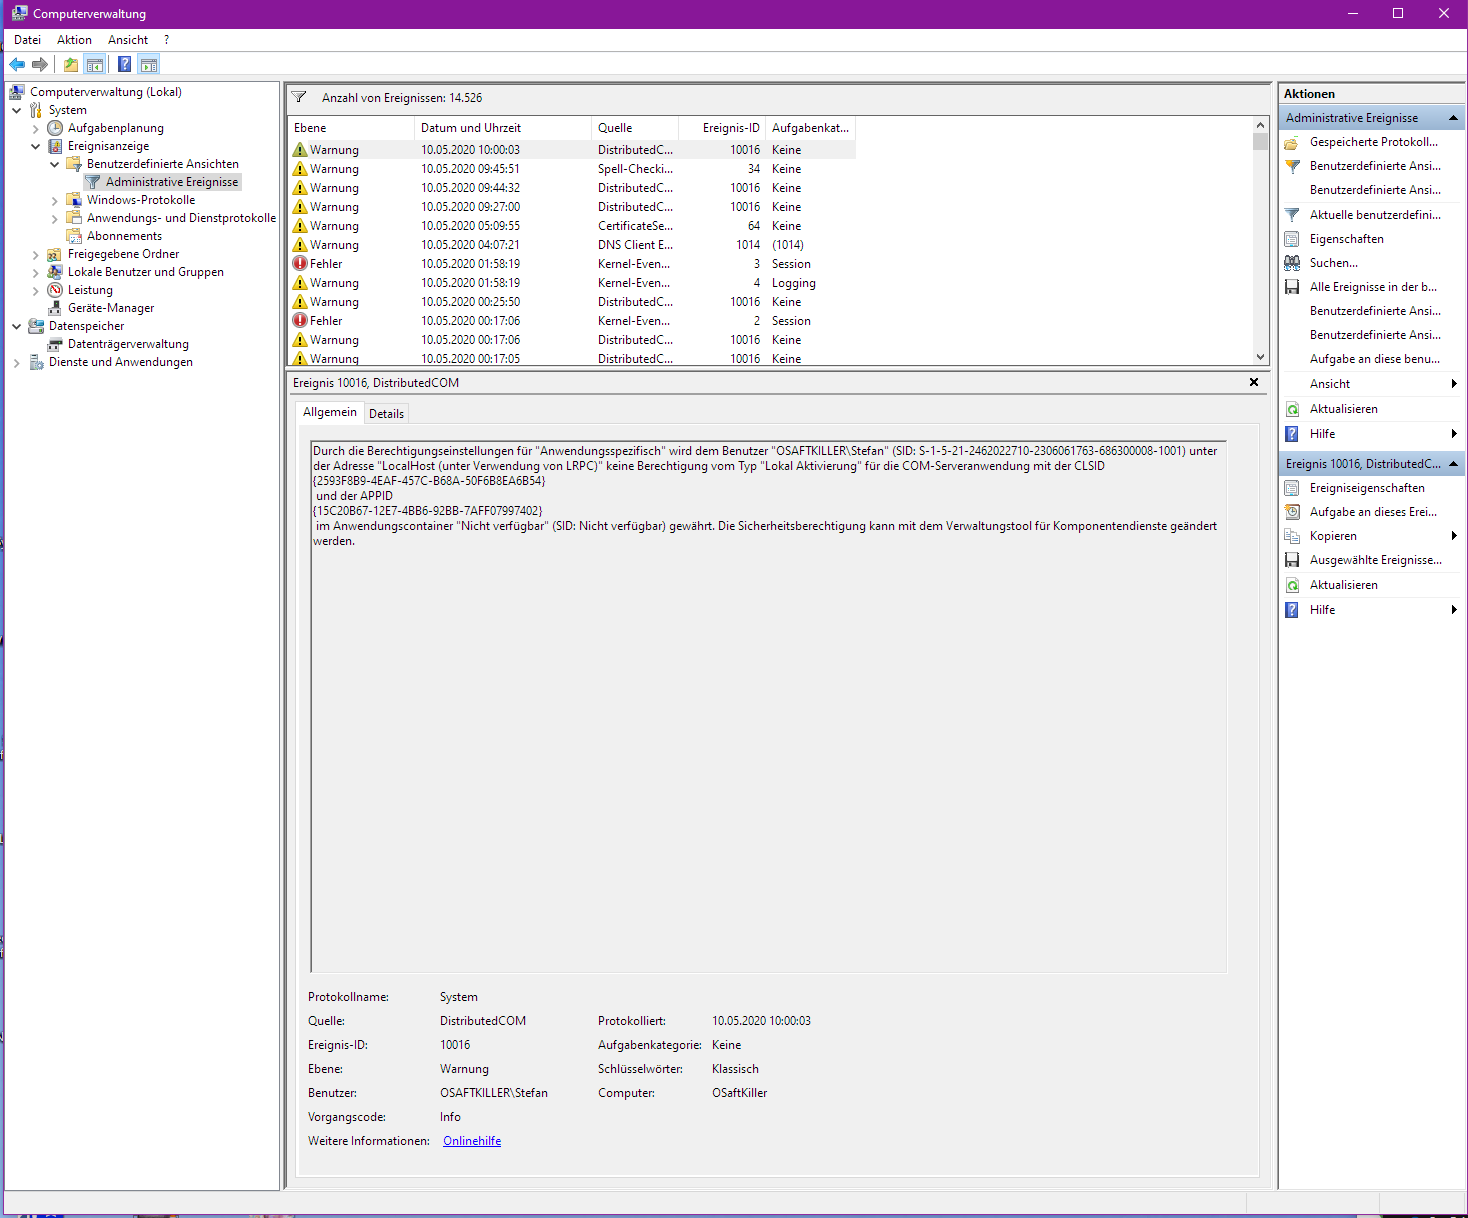Select Computerverwaltung (Lokal) root node
The image size is (1468, 1218).
pyautogui.click(x=106, y=92)
